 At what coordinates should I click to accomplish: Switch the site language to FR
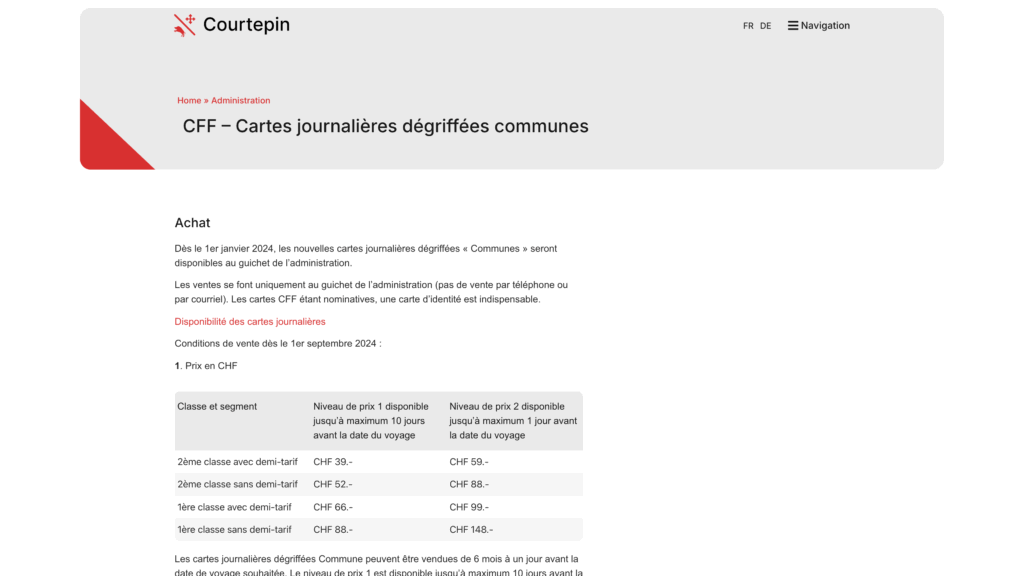[x=748, y=26]
